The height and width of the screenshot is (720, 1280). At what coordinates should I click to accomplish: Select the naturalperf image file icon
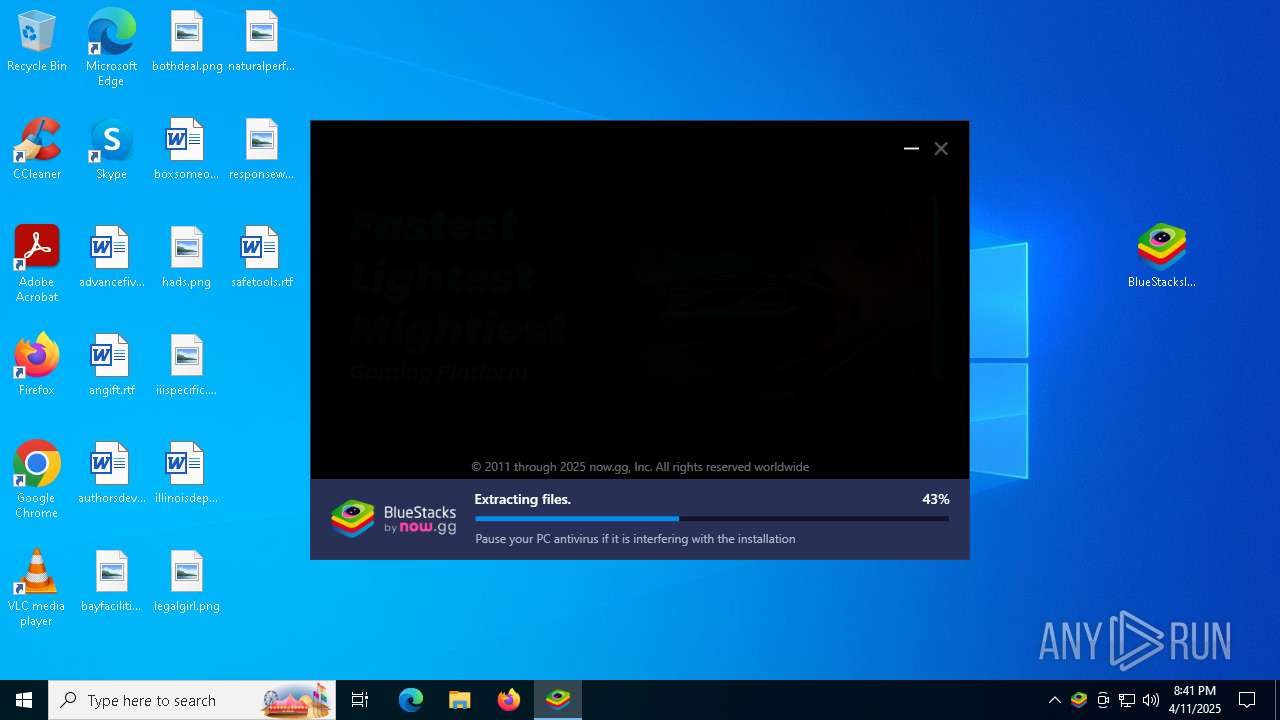pos(261,42)
